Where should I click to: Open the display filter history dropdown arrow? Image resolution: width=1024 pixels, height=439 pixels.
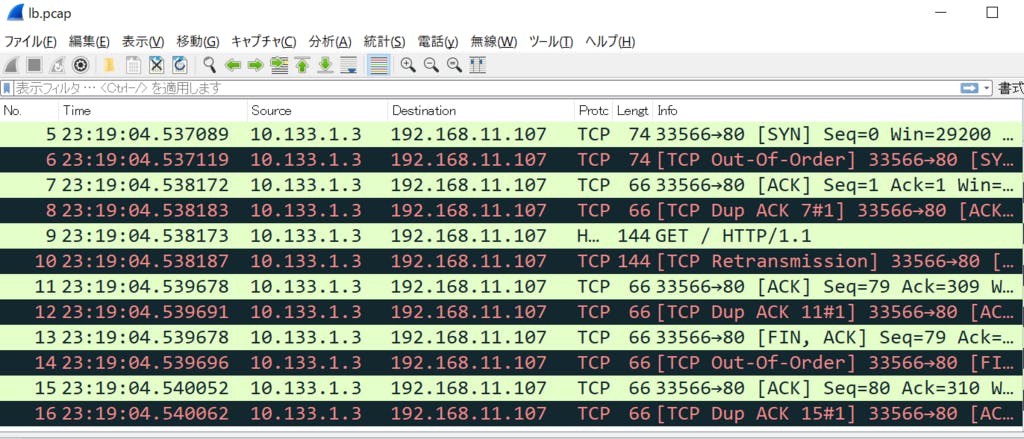988,88
